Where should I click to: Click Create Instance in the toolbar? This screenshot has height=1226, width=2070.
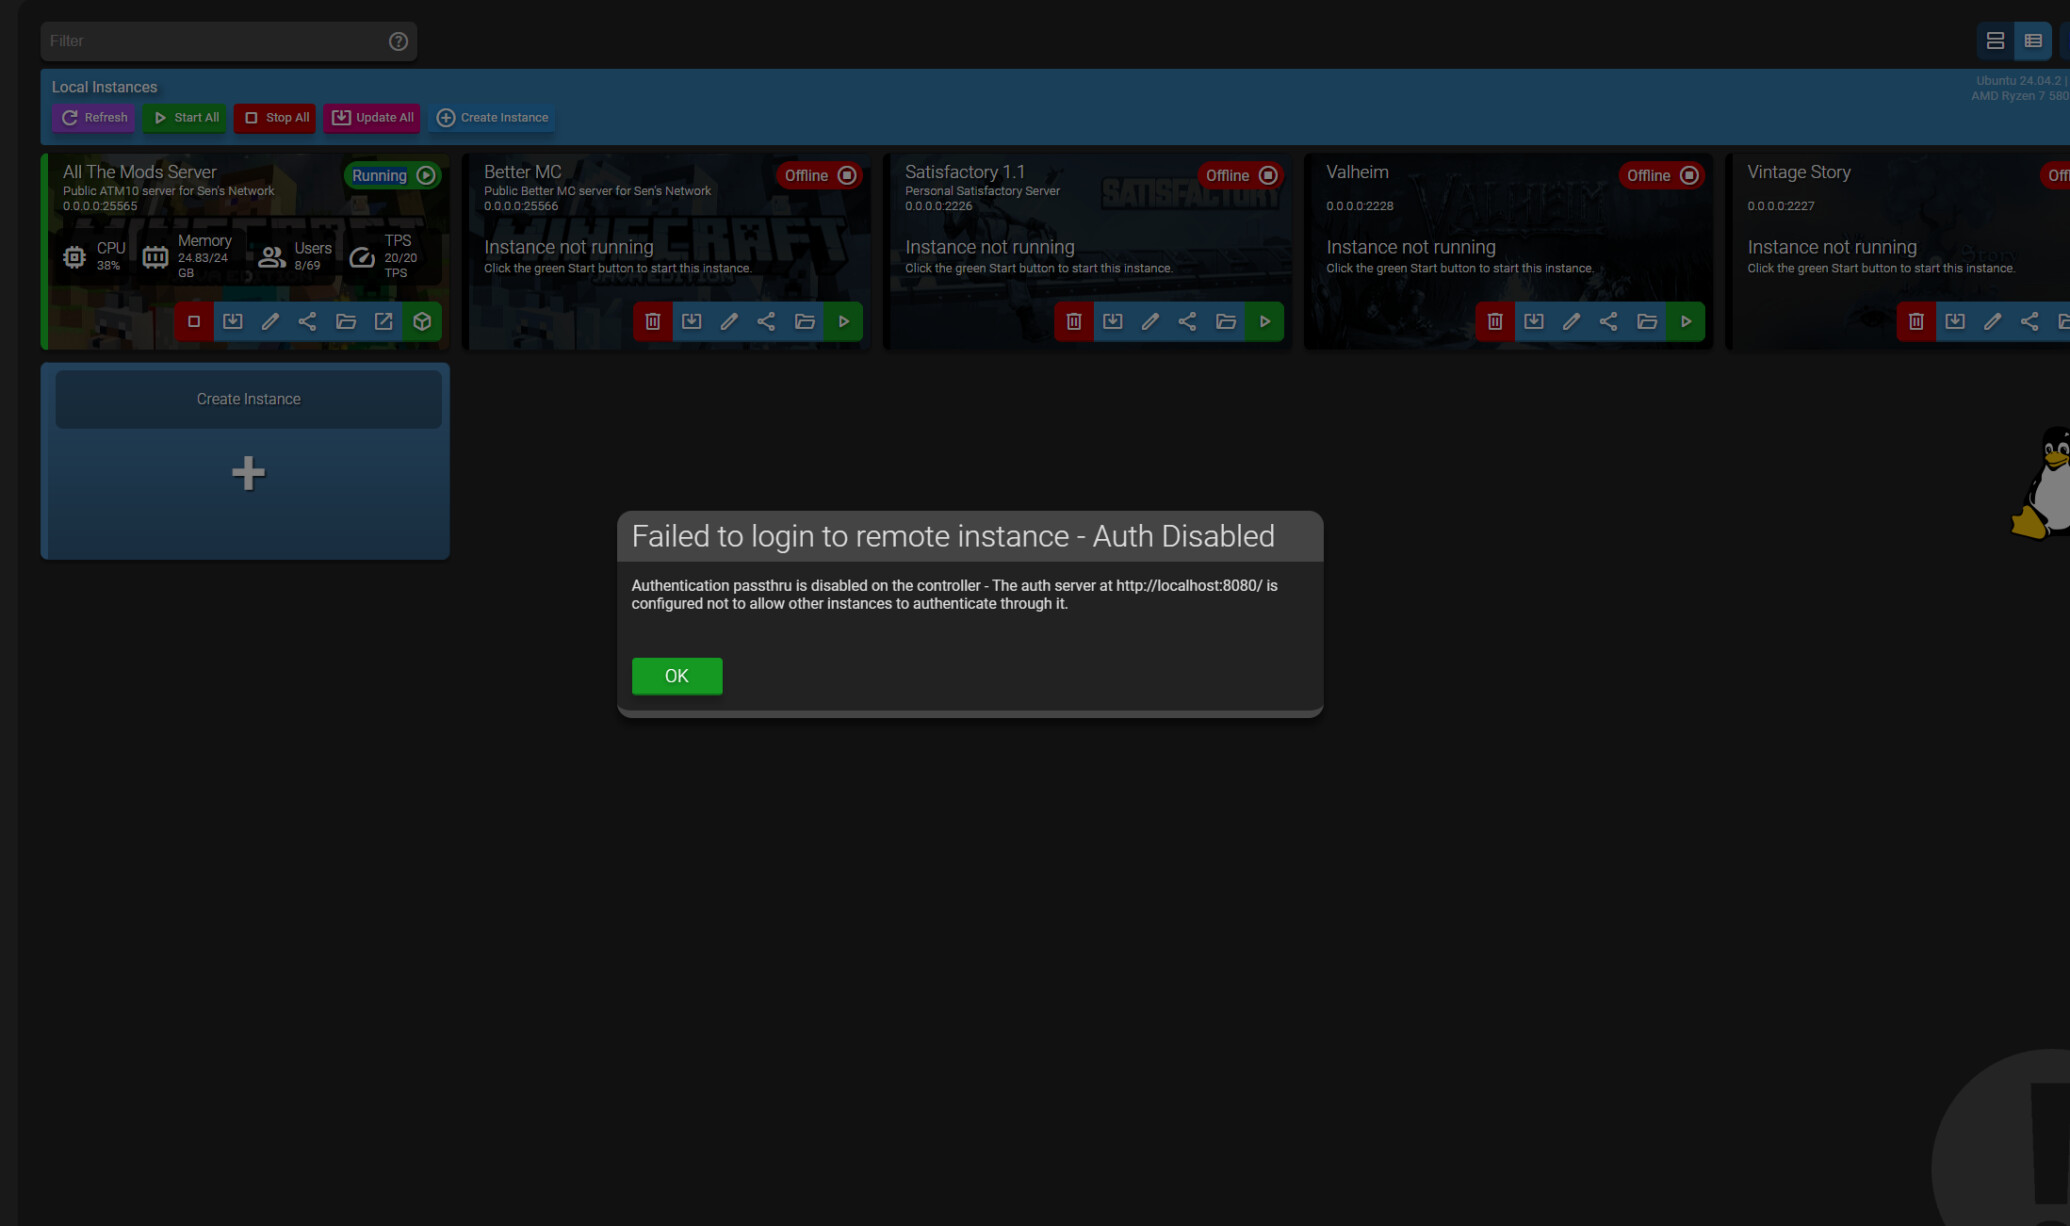(x=493, y=118)
